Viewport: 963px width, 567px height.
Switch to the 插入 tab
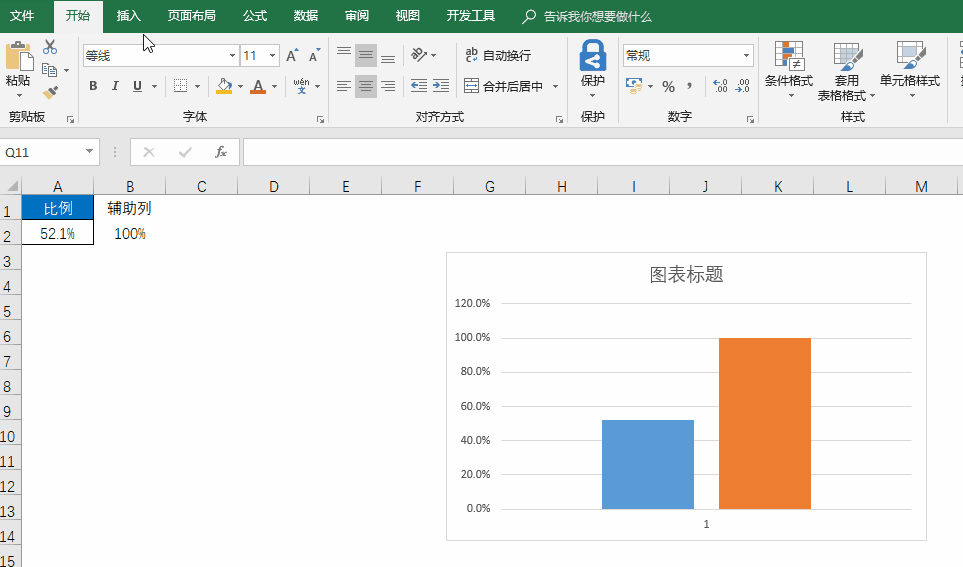coord(129,16)
